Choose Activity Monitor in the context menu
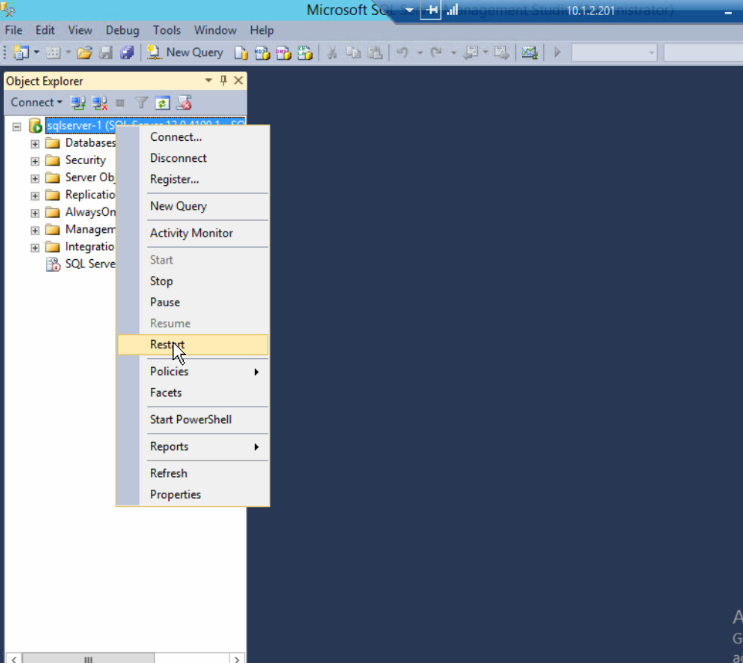The image size is (743, 663). (193, 233)
